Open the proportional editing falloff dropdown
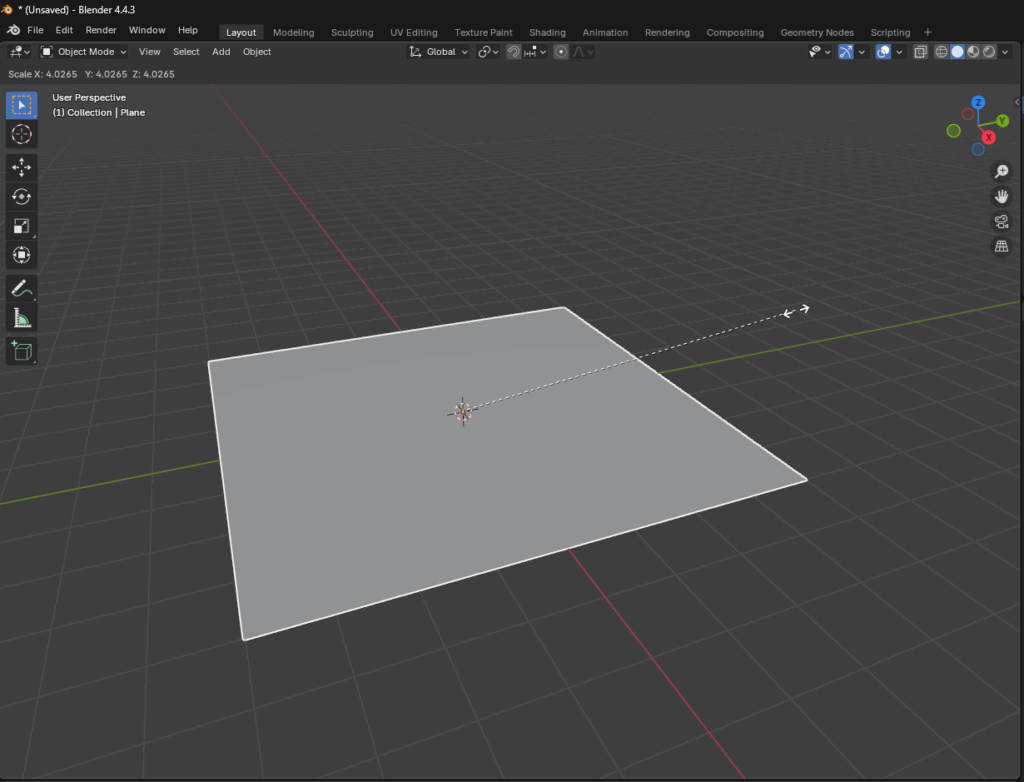 [583, 52]
